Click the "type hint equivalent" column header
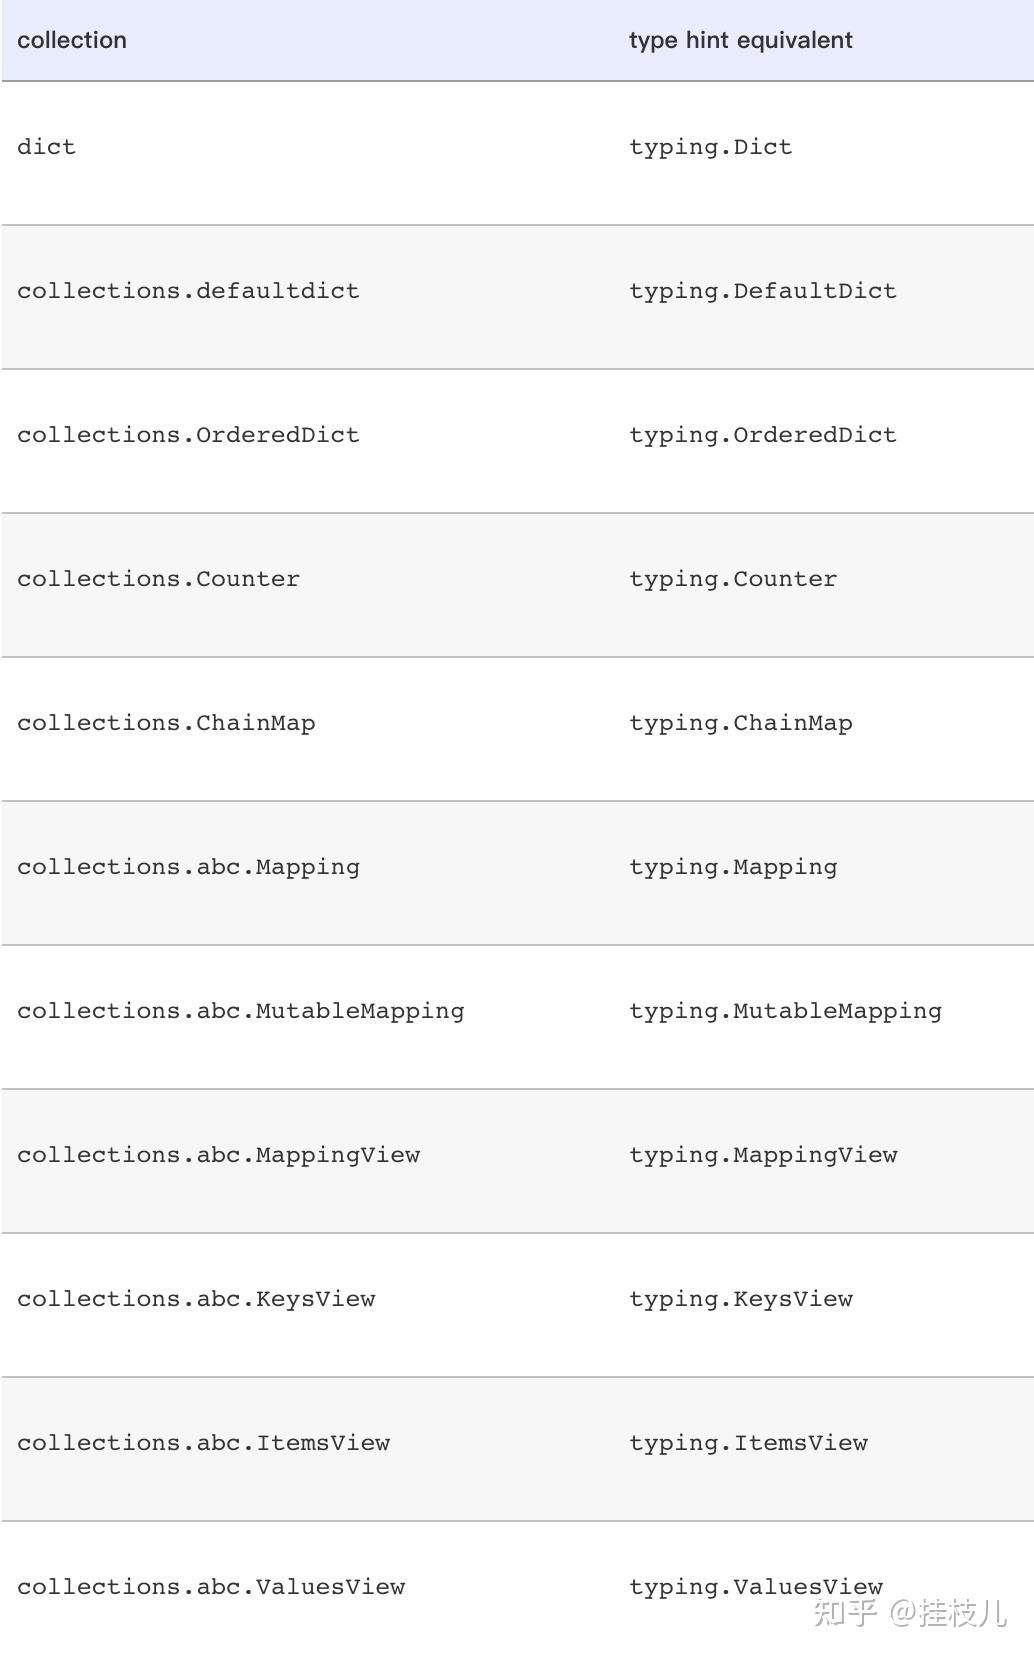 tap(740, 40)
